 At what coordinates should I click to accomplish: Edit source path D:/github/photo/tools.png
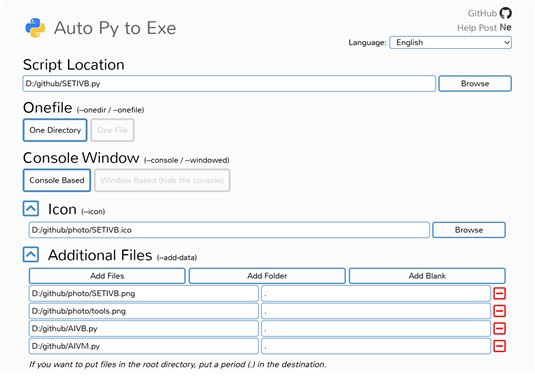pos(144,311)
